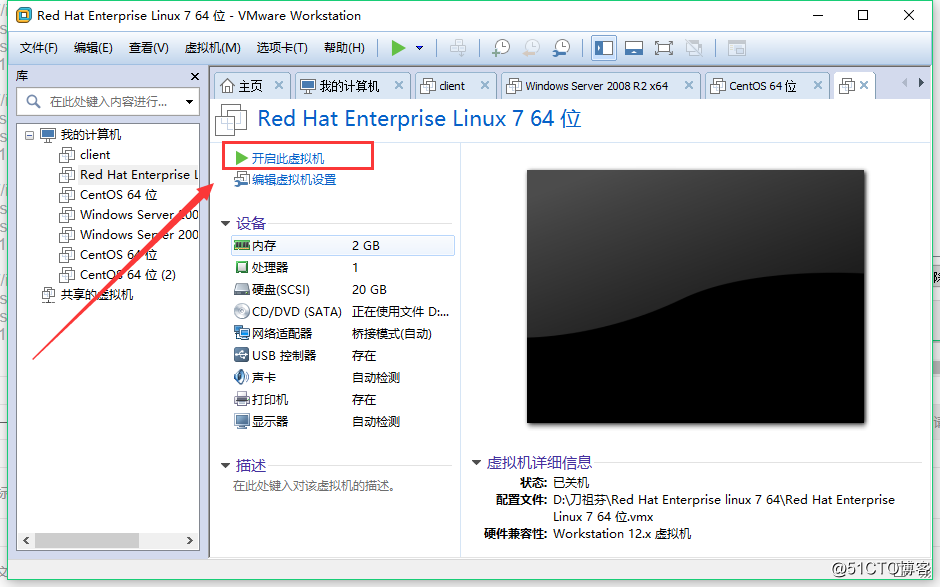Enter full screen mode icon
This screenshot has height=587, width=940.
664,48
